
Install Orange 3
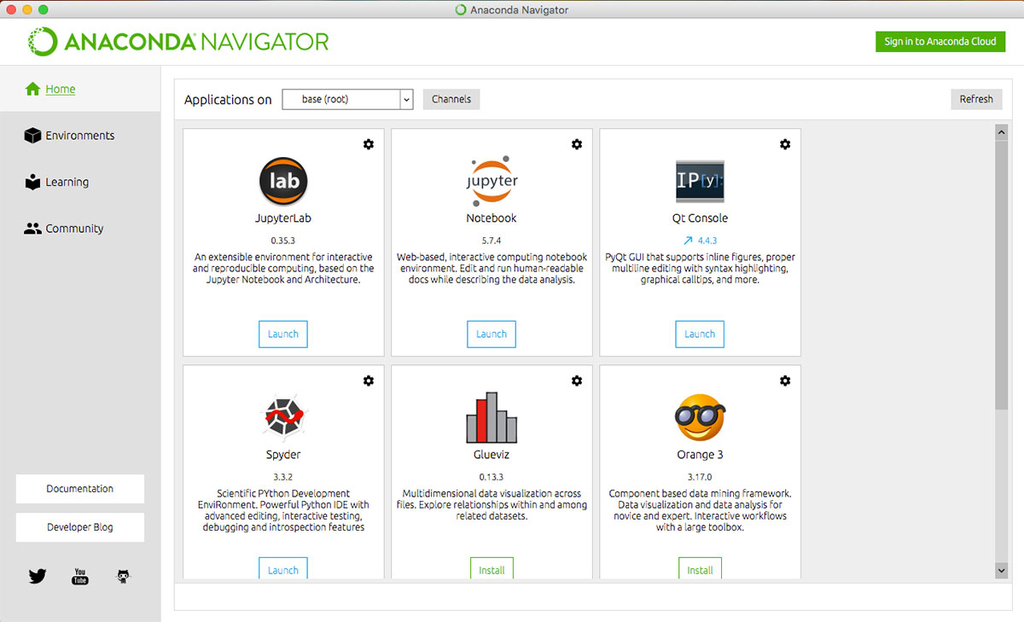point(700,568)
